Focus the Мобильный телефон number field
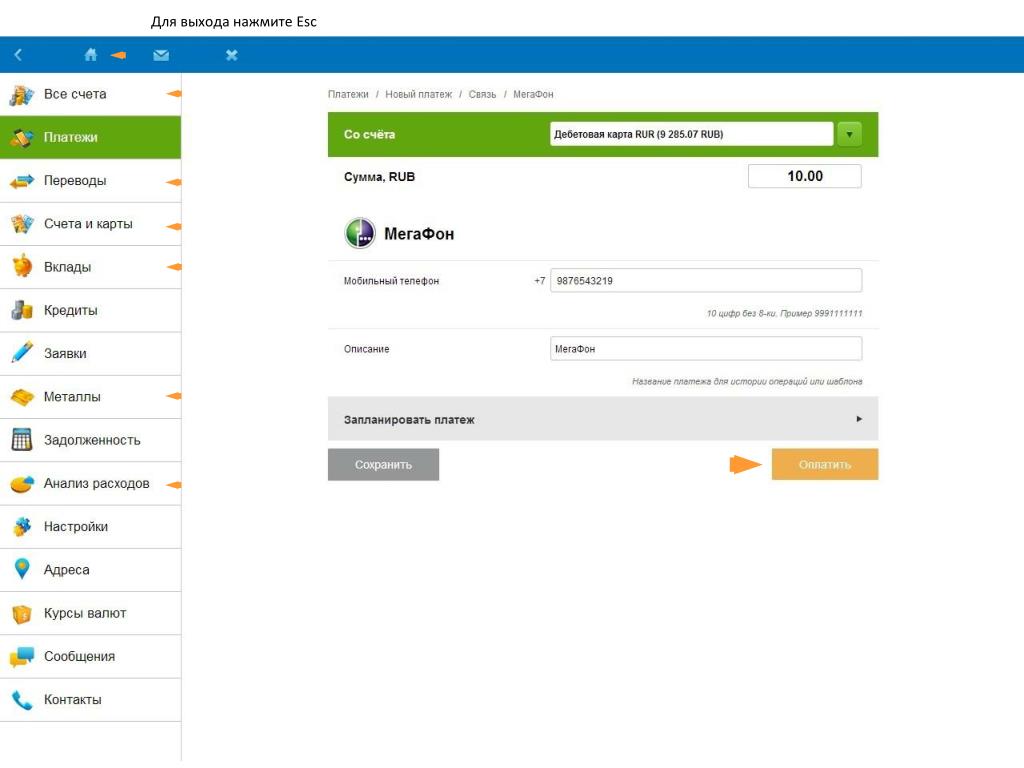The image size is (1024, 768). tap(706, 281)
